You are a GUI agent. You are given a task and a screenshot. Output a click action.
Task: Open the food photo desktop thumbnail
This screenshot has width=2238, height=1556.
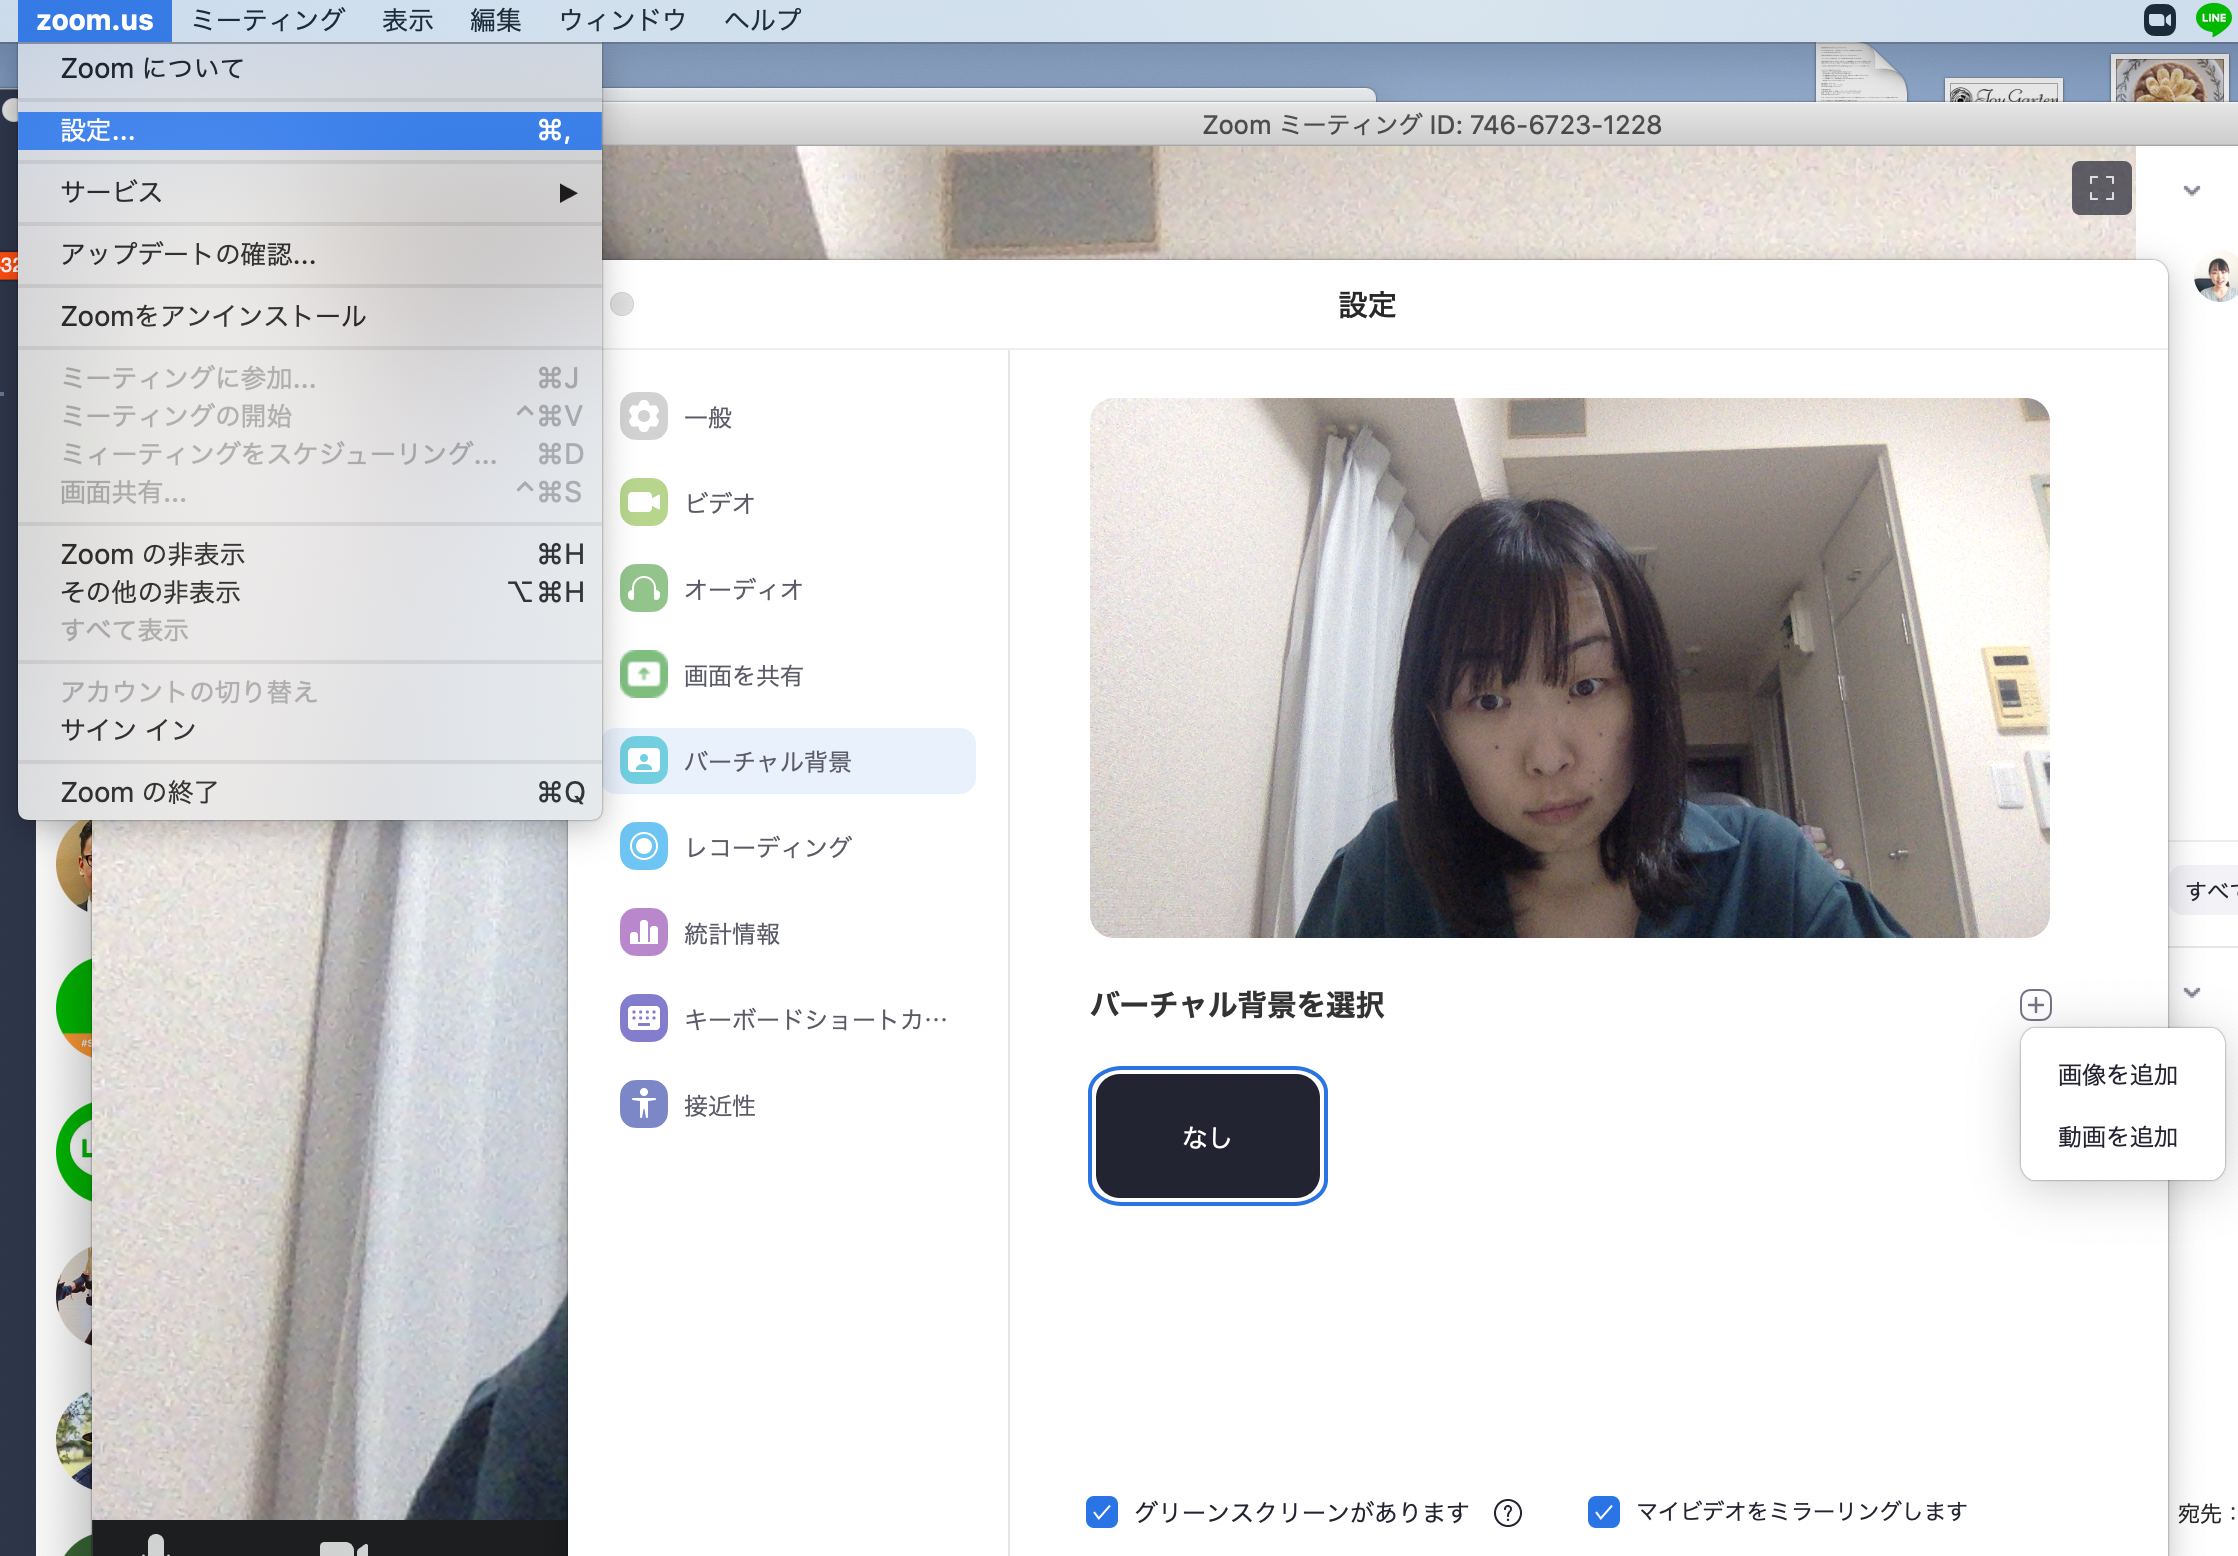click(2170, 79)
